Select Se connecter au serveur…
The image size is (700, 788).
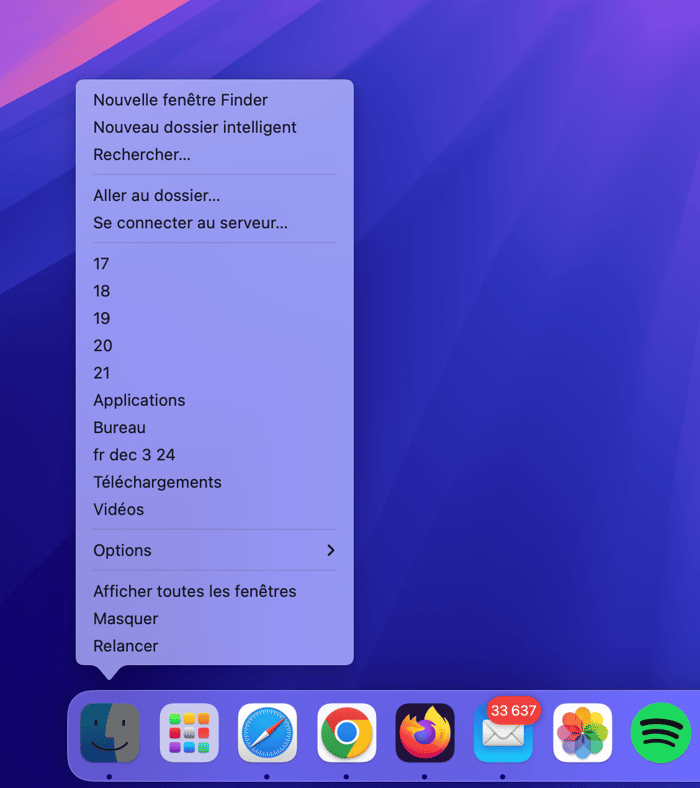click(215, 223)
